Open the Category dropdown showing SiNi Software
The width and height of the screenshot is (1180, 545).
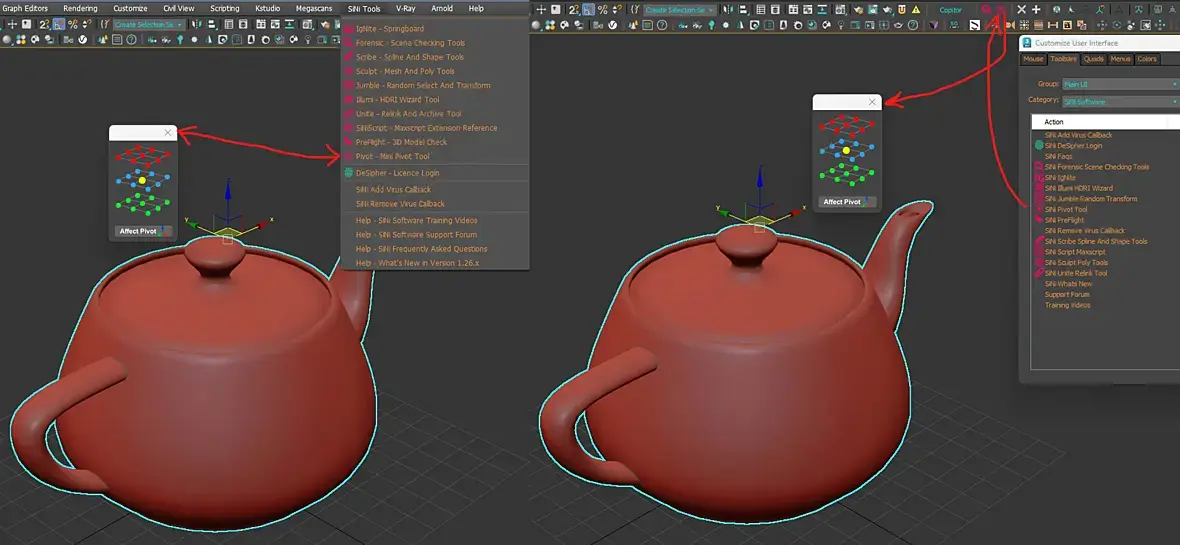[x=1121, y=101]
